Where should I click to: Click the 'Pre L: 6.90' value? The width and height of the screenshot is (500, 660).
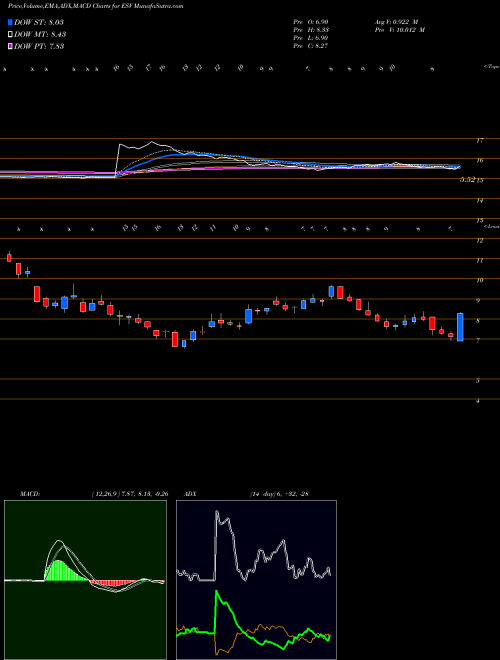point(311,38)
